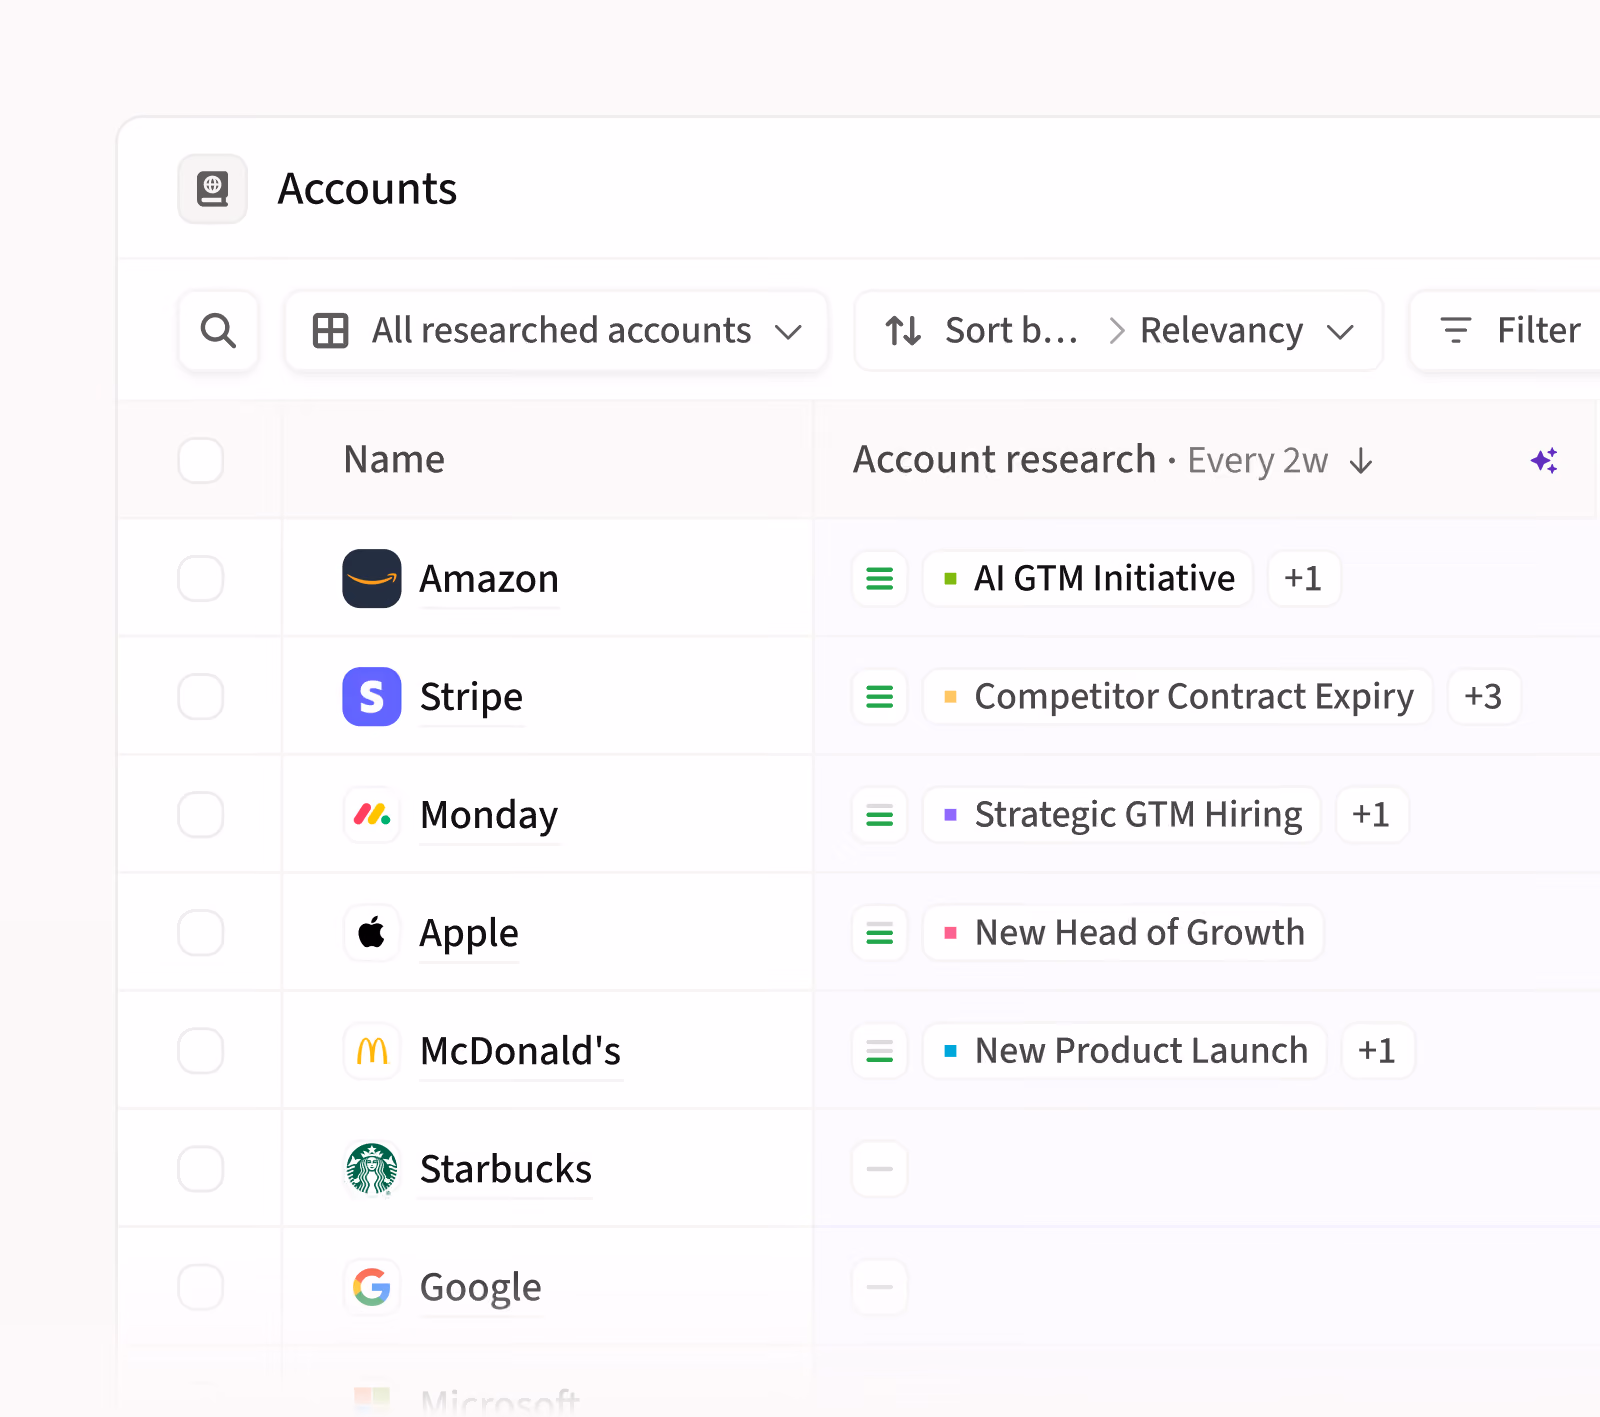Screen dimensions: 1600x1417
Task: Click the Starbucks logo icon
Action: (x=372, y=1168)
